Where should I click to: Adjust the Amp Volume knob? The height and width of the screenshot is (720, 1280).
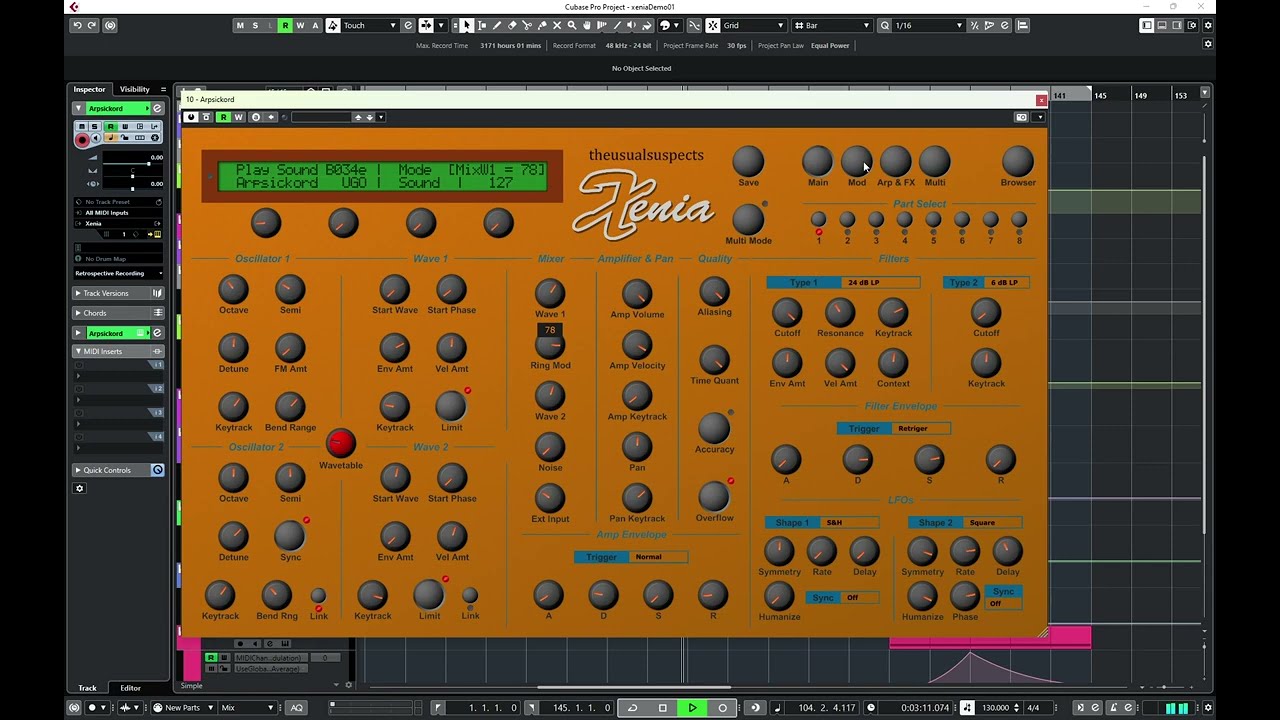click(x=637, y=294)
